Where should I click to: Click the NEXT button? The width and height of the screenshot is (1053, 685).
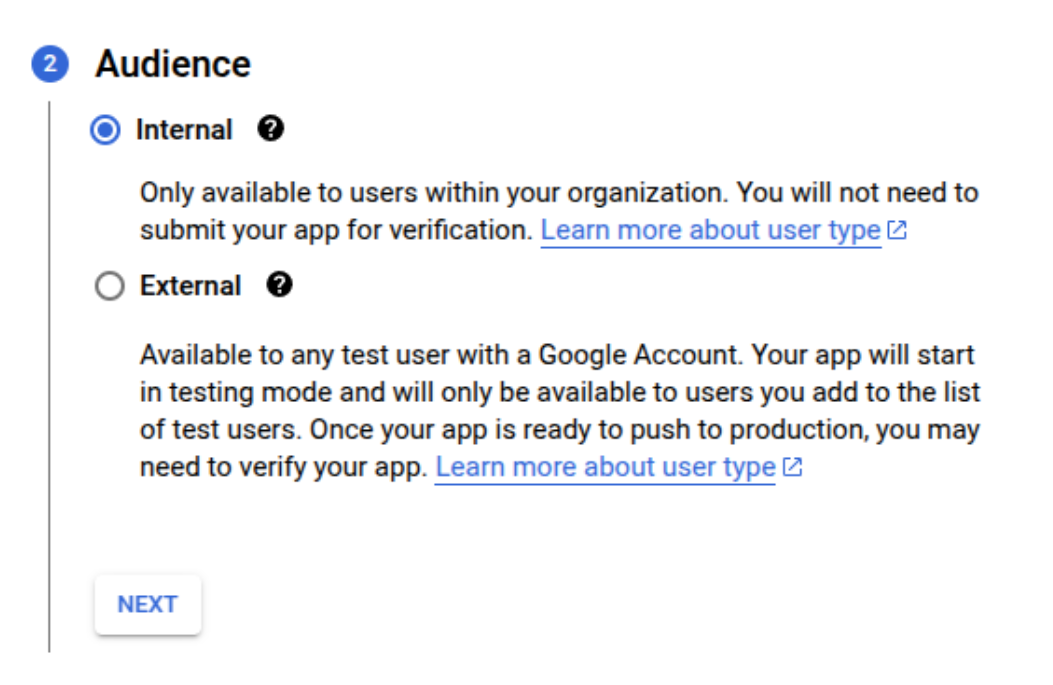tap(148, 604)
